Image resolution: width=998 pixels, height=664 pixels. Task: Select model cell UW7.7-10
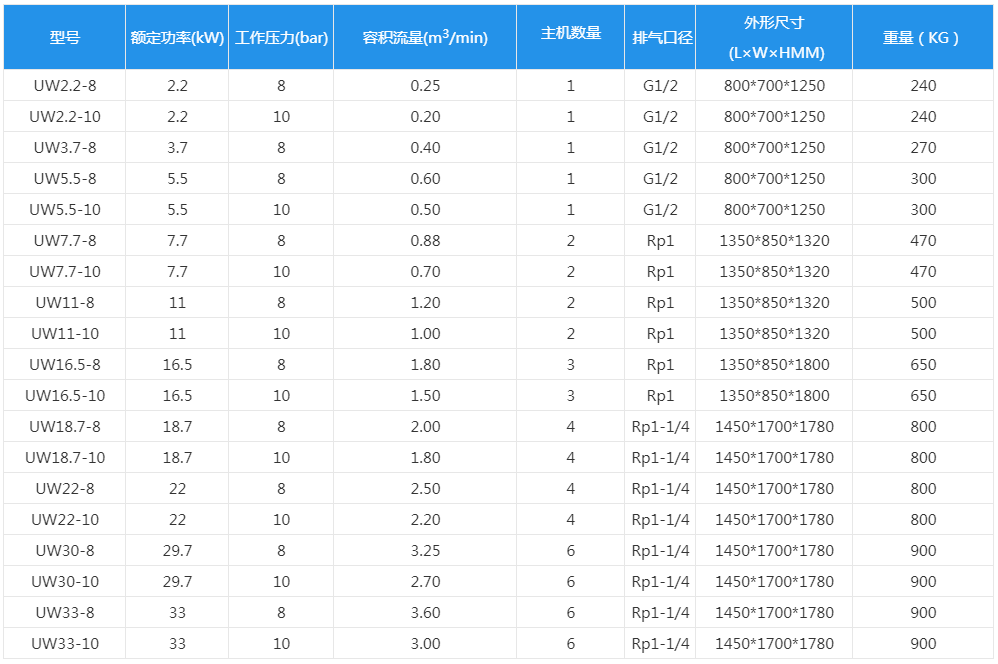coord(65,272)
